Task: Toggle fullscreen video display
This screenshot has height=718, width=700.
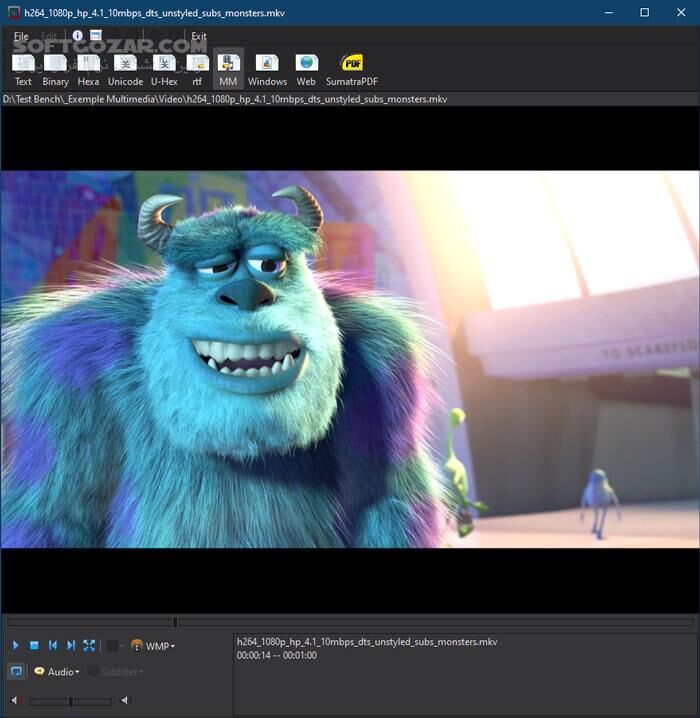Action: pos(89,646)
